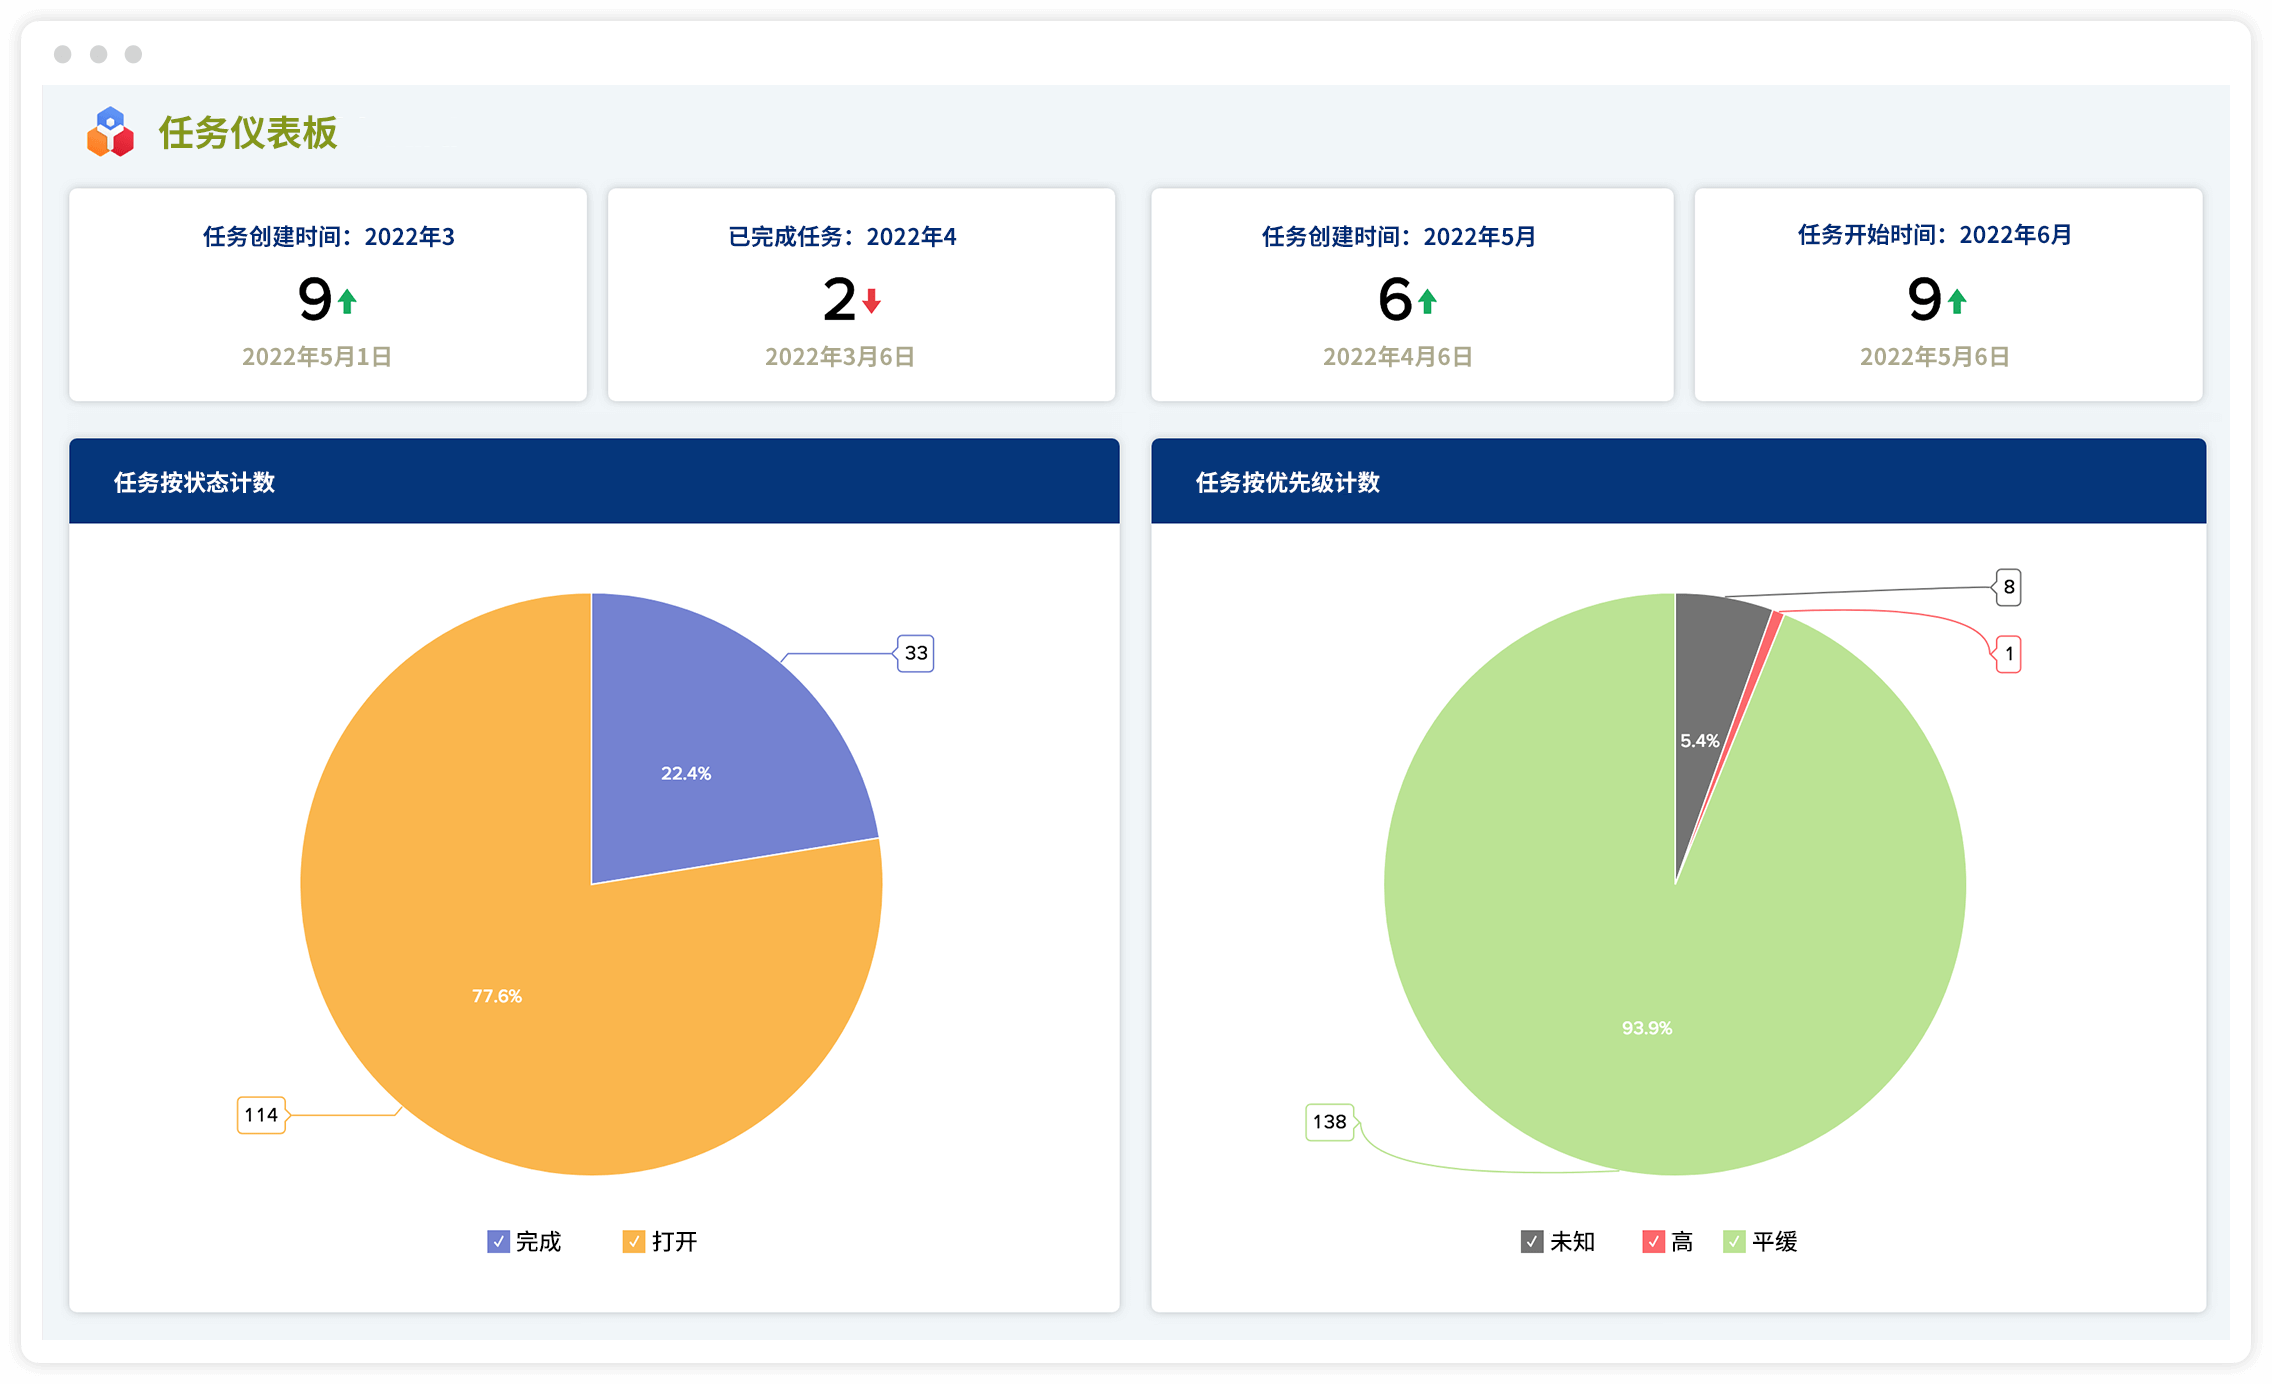Uncheck the 未知 legend checkbox
This screenshot has width=2272, height=1384.
tap(1532, 1241)
